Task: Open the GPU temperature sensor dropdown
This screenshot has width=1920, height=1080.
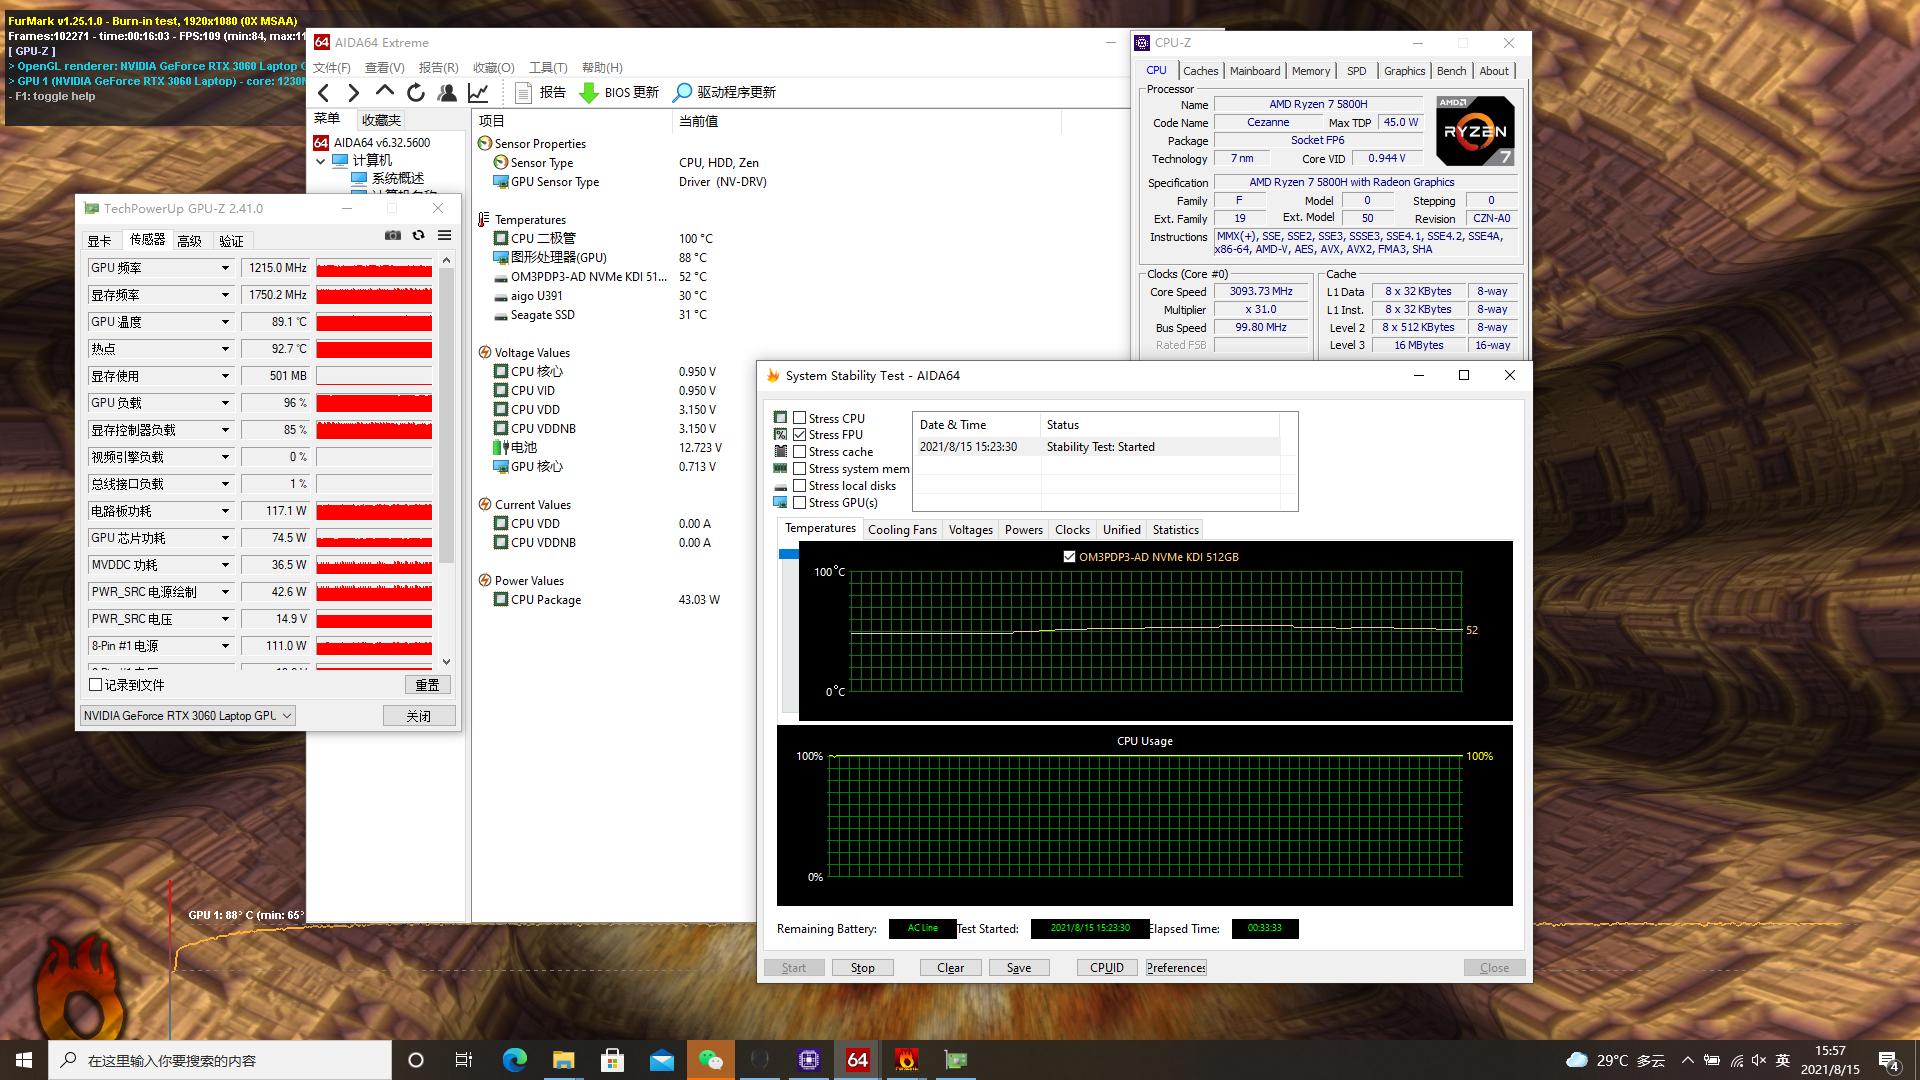Action: [x=225, y=322]
